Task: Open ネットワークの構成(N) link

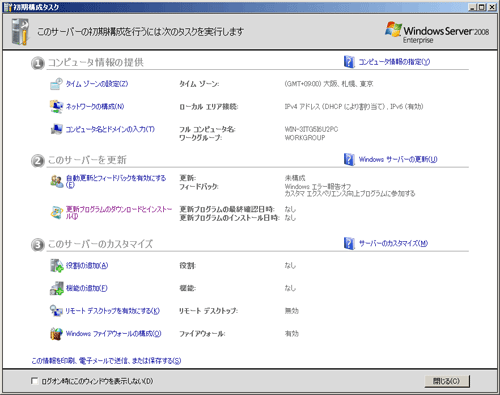Action: pos(95,107)
